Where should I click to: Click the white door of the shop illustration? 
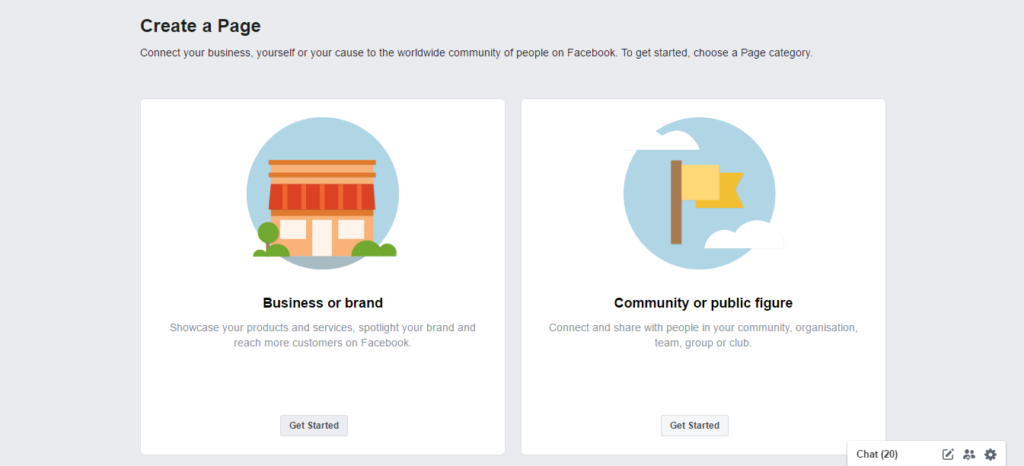coord(322,238)
